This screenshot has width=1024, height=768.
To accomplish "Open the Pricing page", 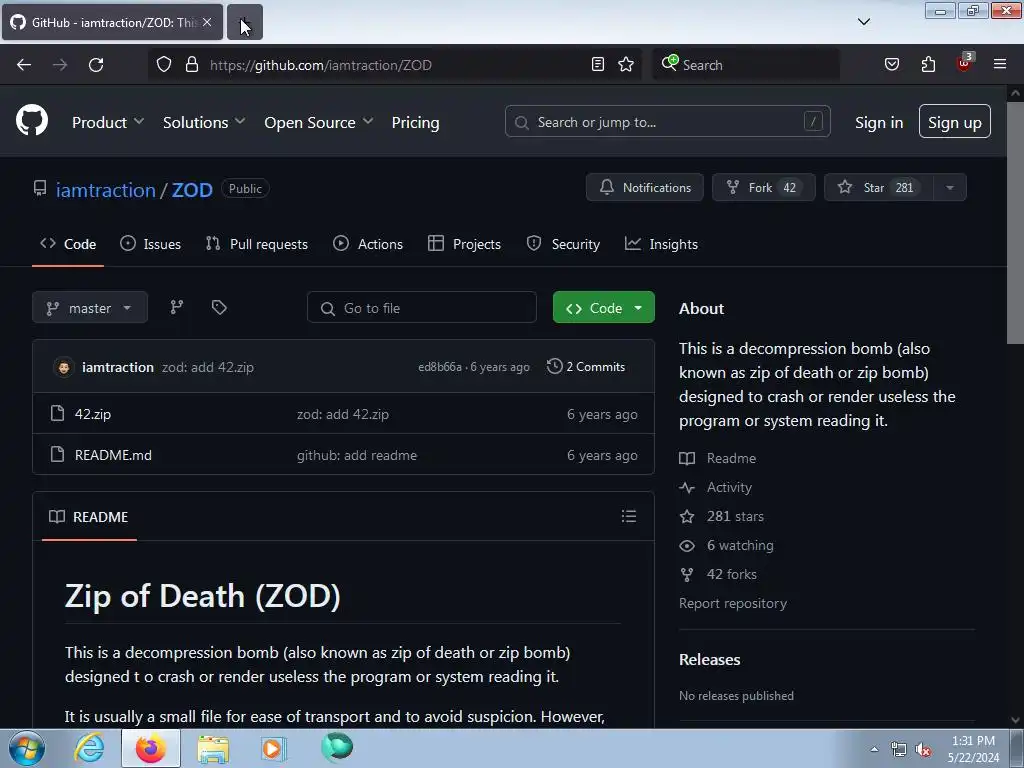I will (x=415, y=122).
